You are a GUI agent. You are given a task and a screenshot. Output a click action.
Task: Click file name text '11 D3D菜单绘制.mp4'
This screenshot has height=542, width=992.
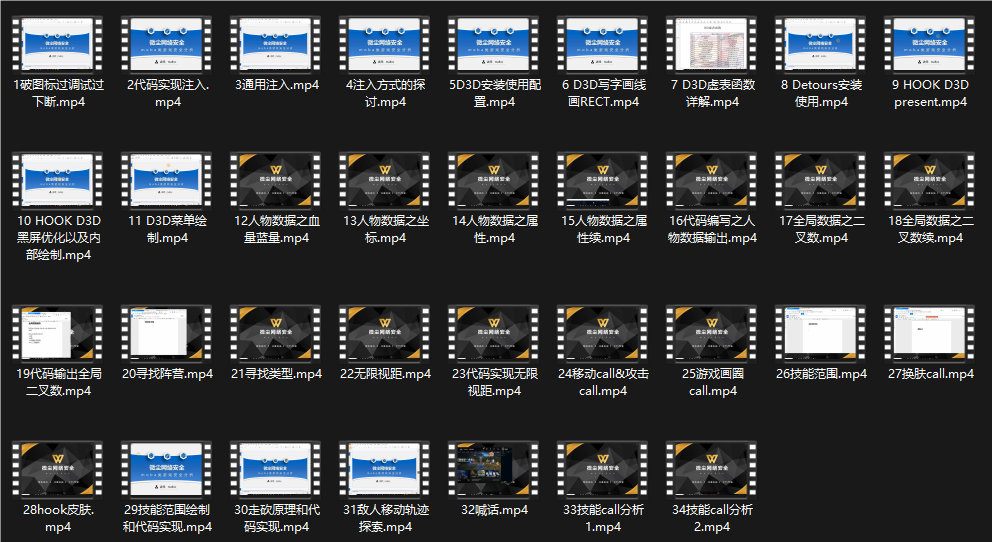pos(168,230)
